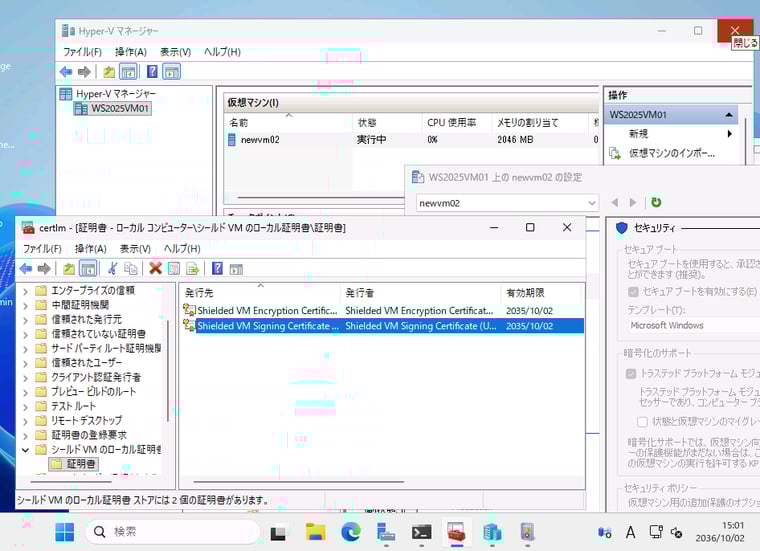Toggle console tree icon in Hyper-V Manager toolbar
This screenshot has height=551, width=760.
tap(128, 72)
